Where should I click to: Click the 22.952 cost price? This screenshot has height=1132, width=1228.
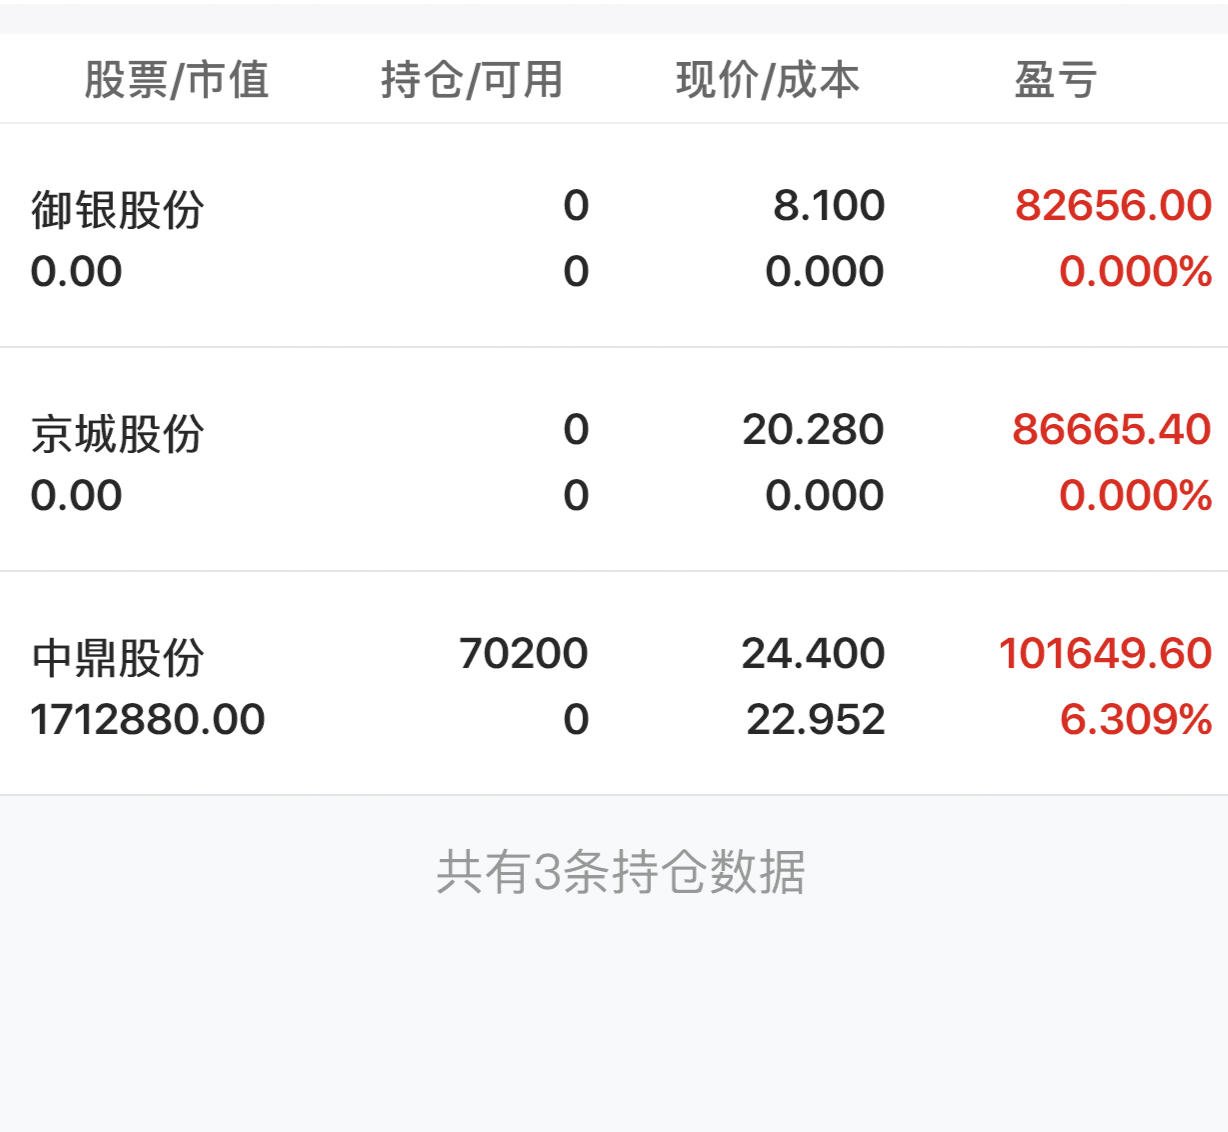(815, 720)
